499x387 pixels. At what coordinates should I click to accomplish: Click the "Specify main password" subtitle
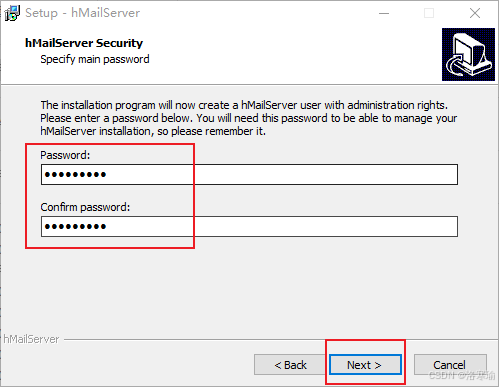(x=95, y=59)
